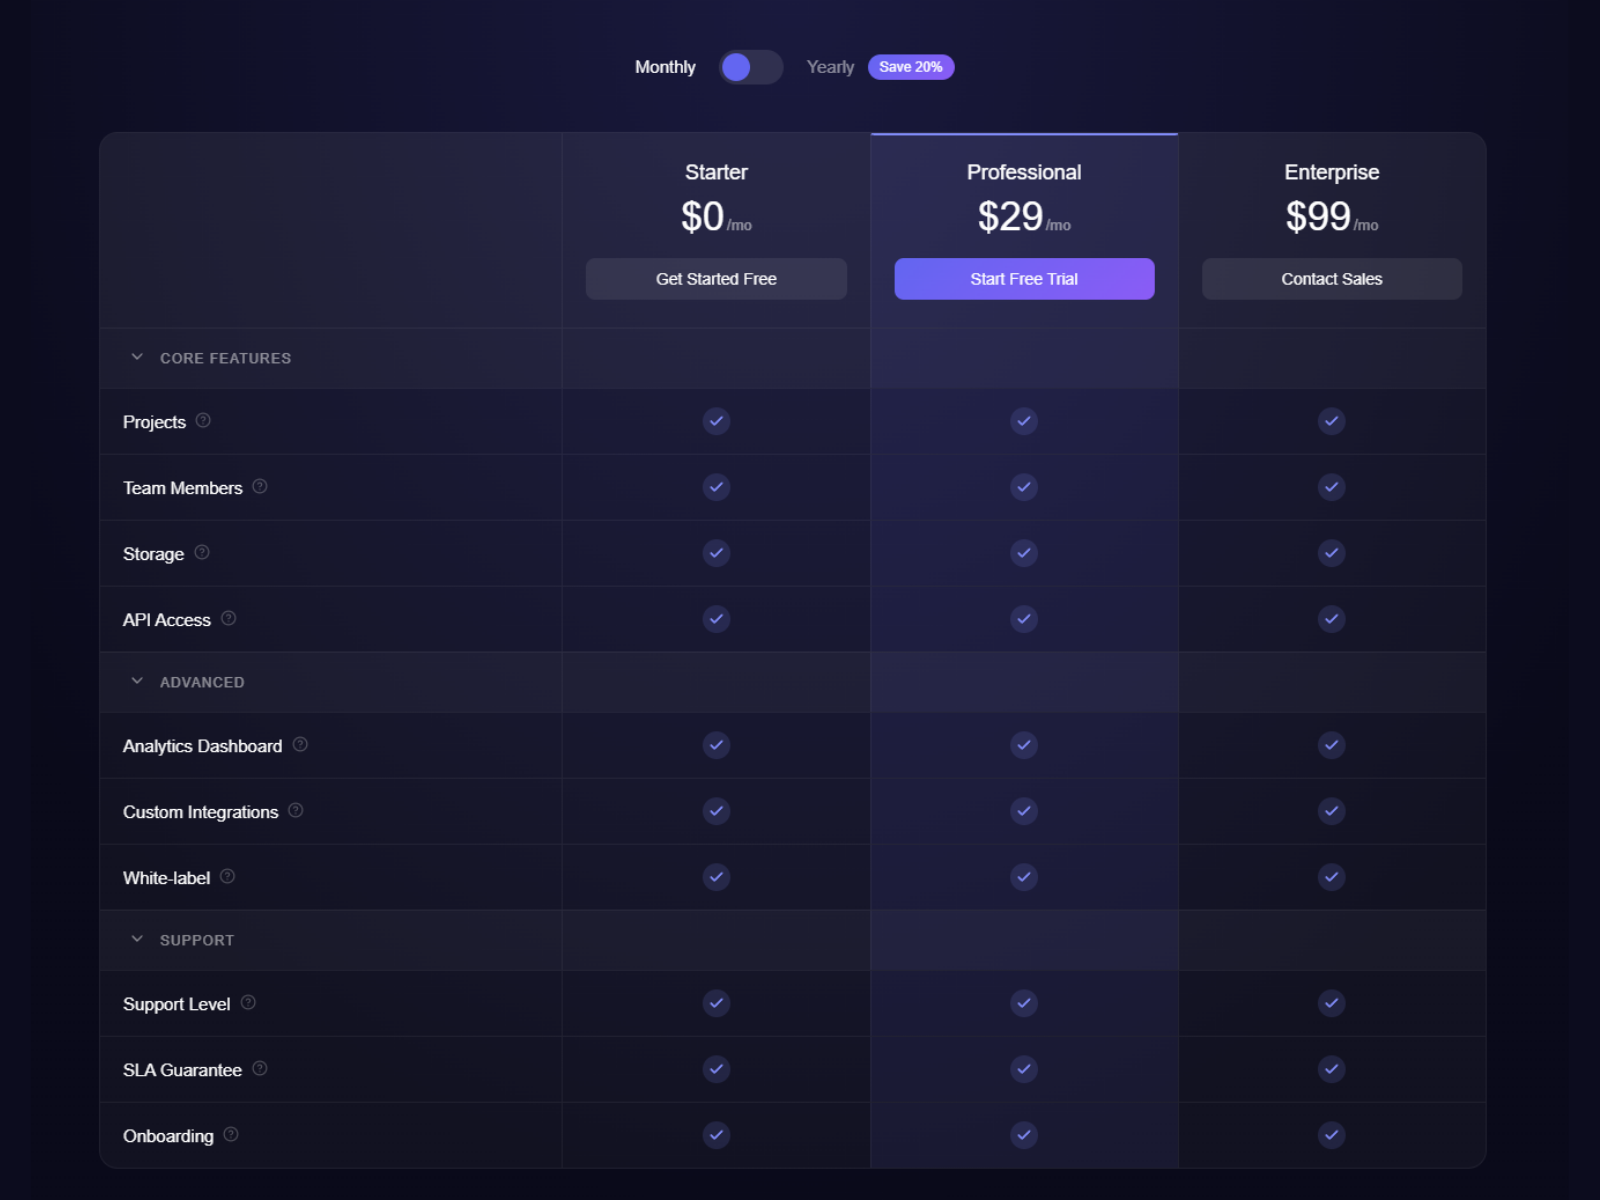
Task: Select the Professional plan header
Action: [x=1023, y=172]
